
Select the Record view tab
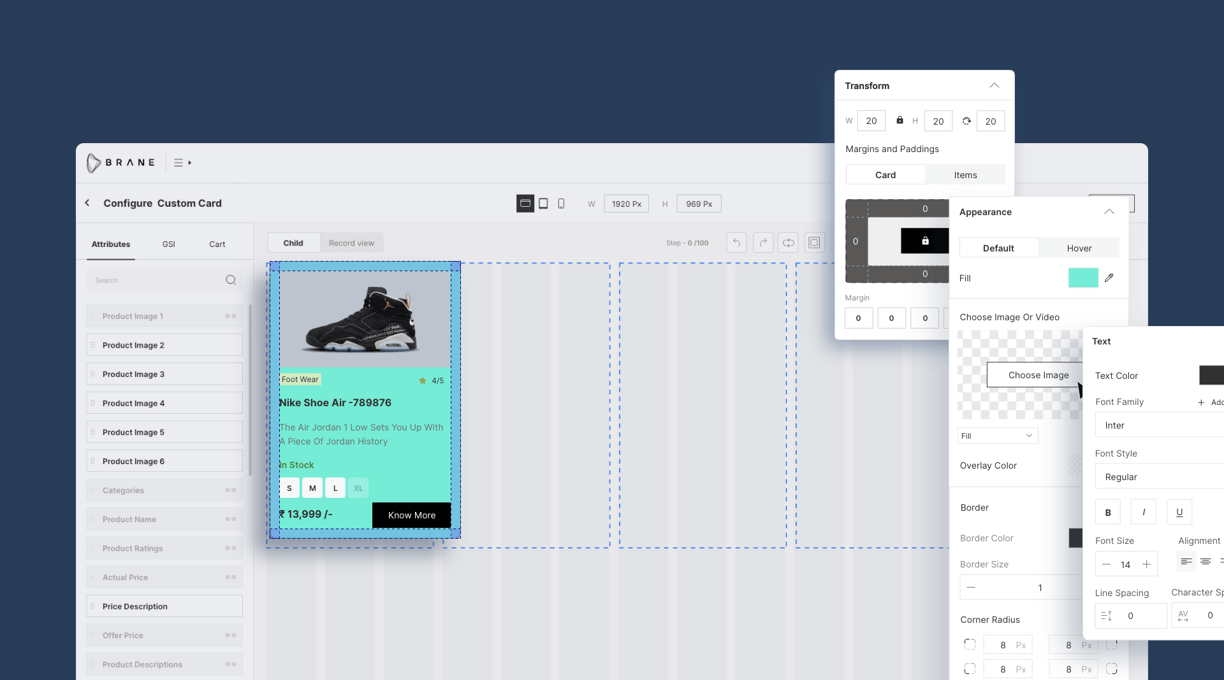(351, 243)
